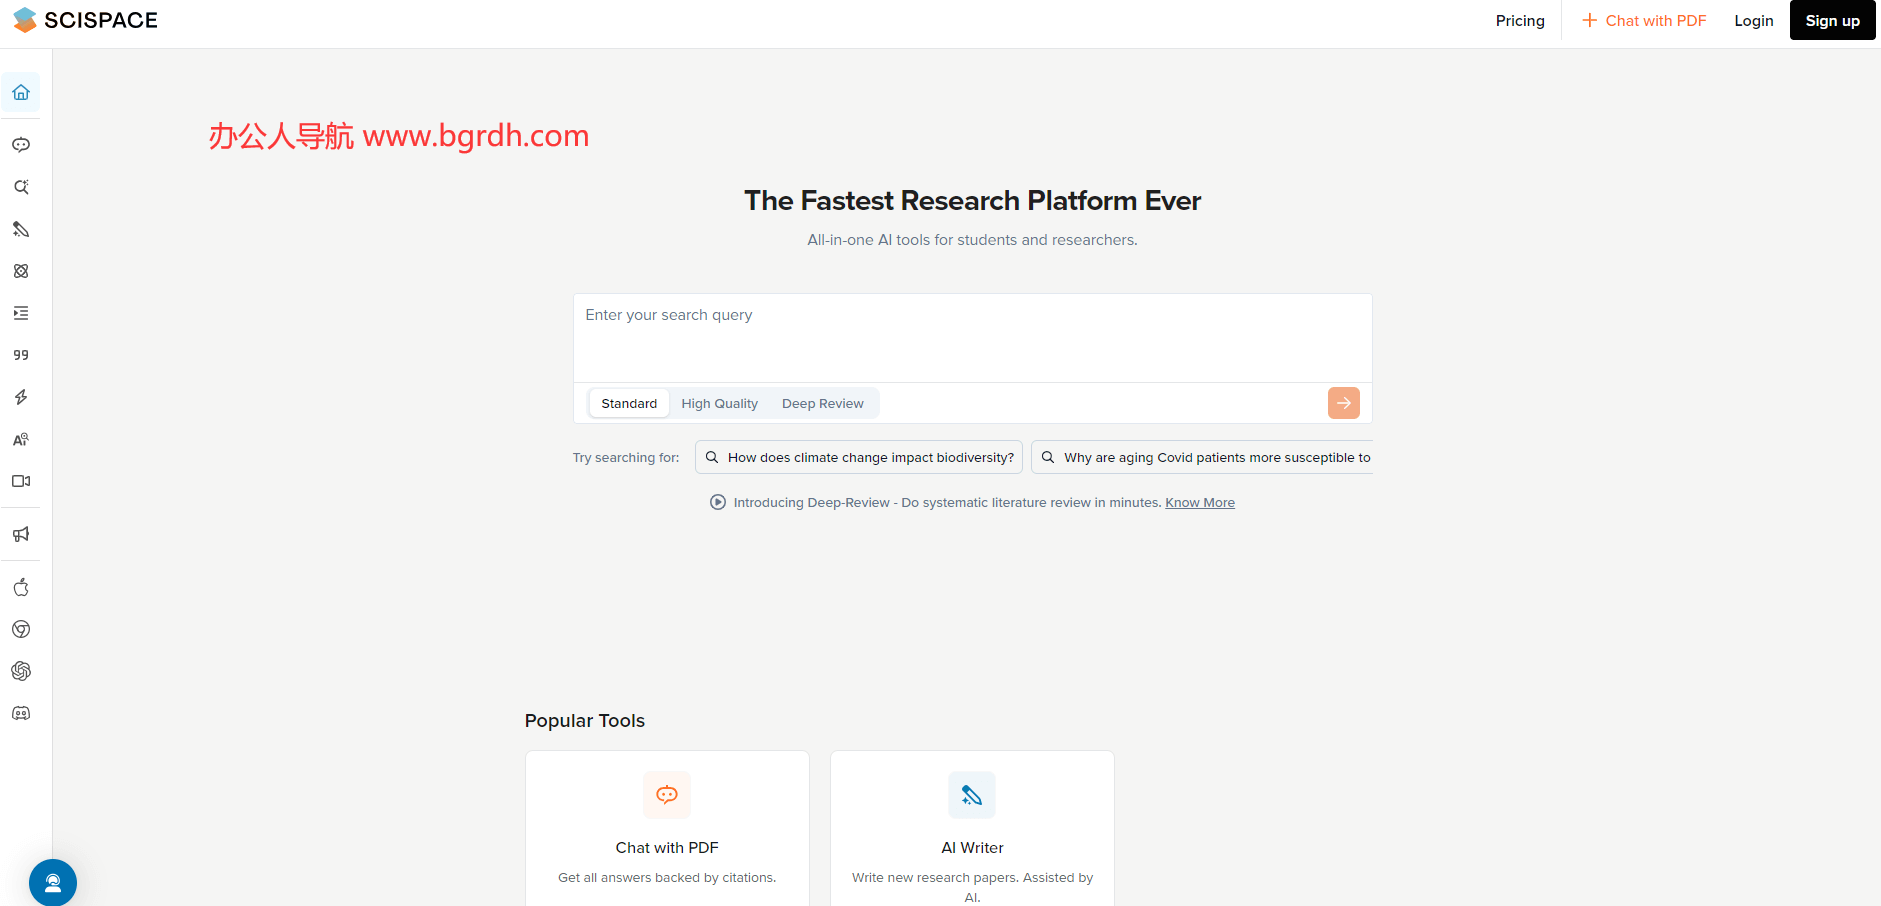1881x906 pixels.
Task: Focus the search query text box
Action: 971,337
